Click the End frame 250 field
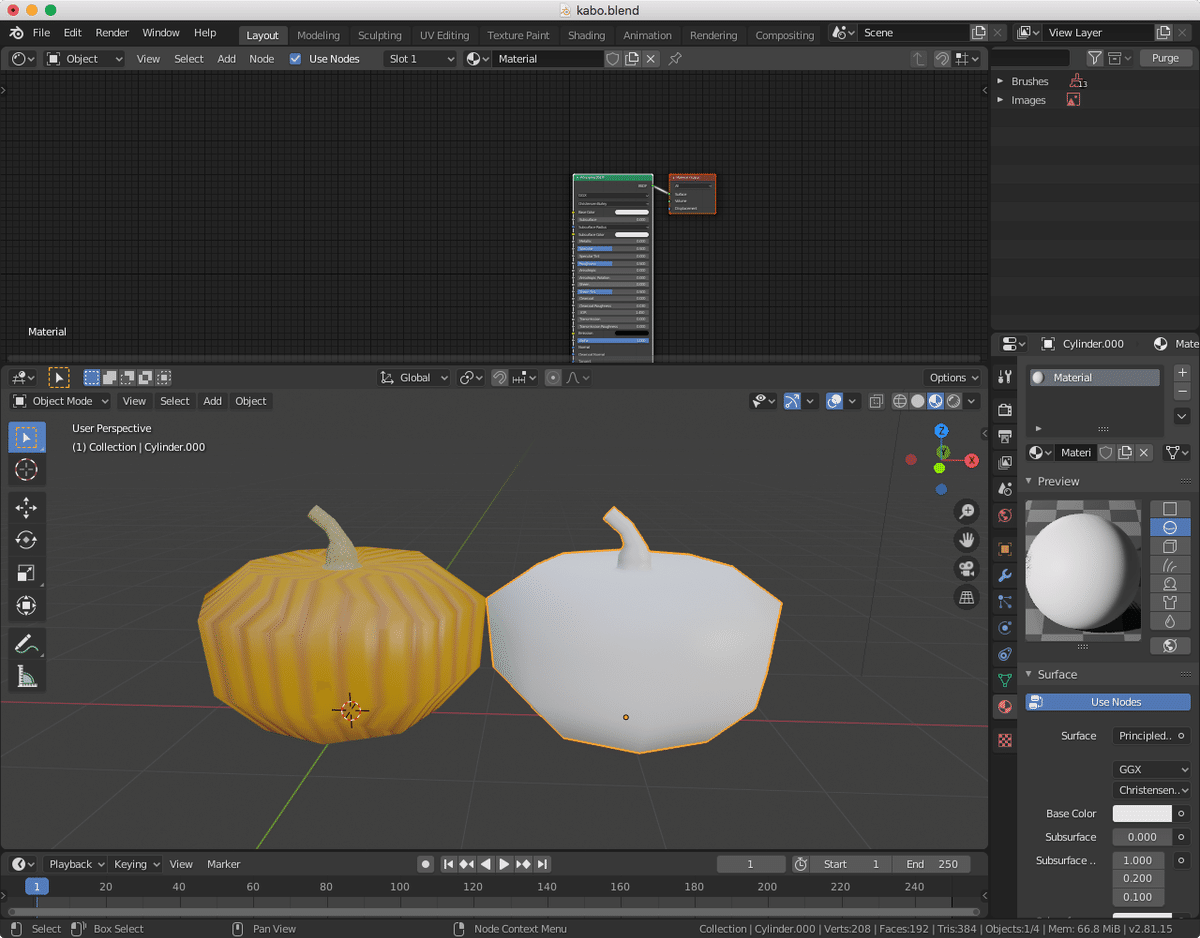The height and width of the screenshot is (938, 1200). [x=932, y=864]
